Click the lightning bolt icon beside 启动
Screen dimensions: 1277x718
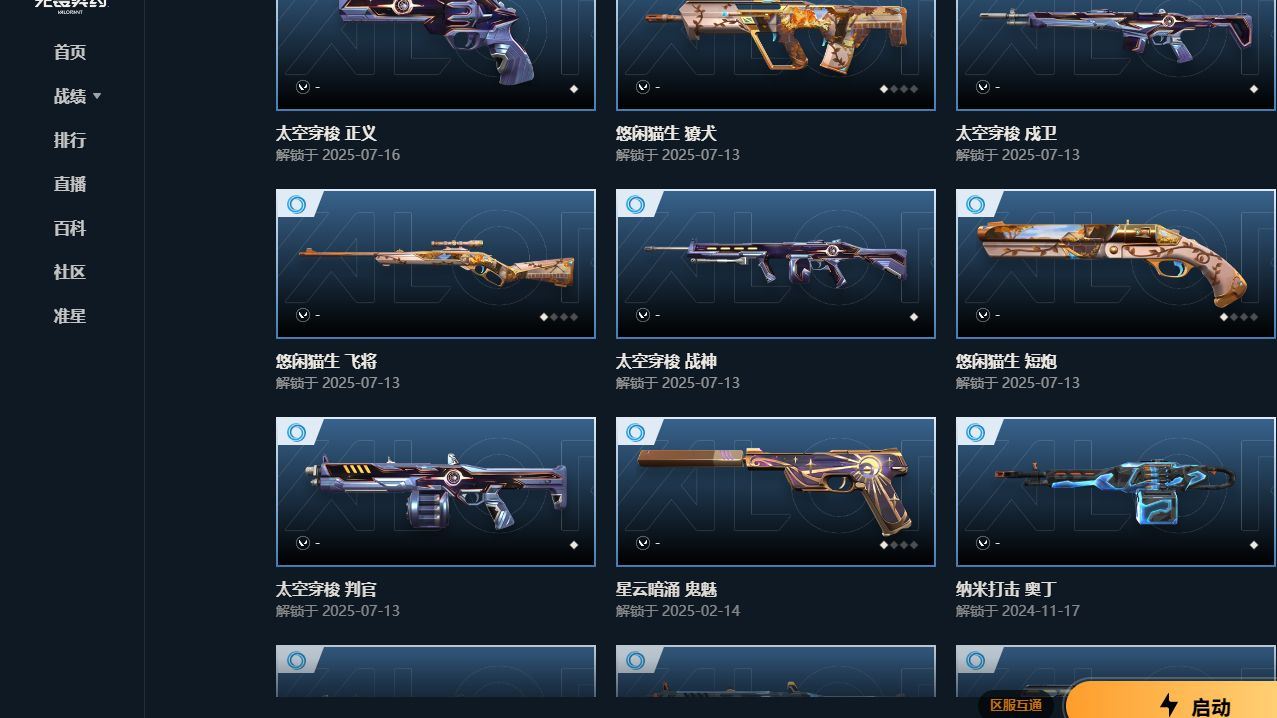[1169, 705]
